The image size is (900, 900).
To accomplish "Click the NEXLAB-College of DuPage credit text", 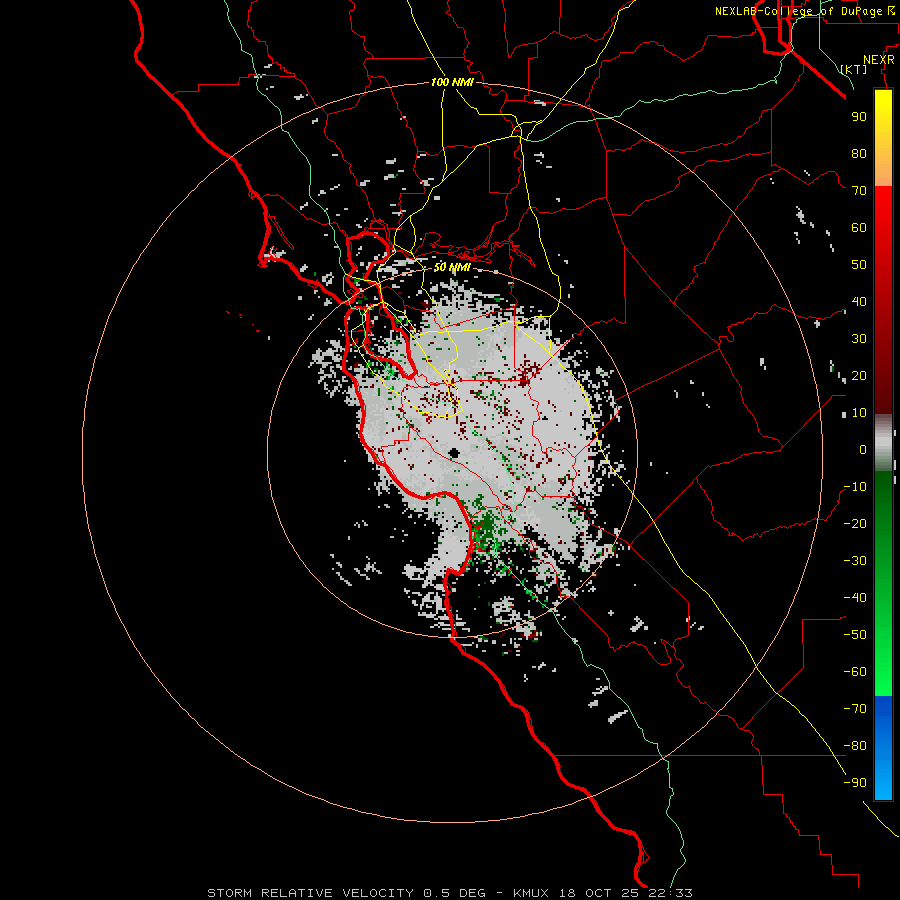I will tap(804, 11).
